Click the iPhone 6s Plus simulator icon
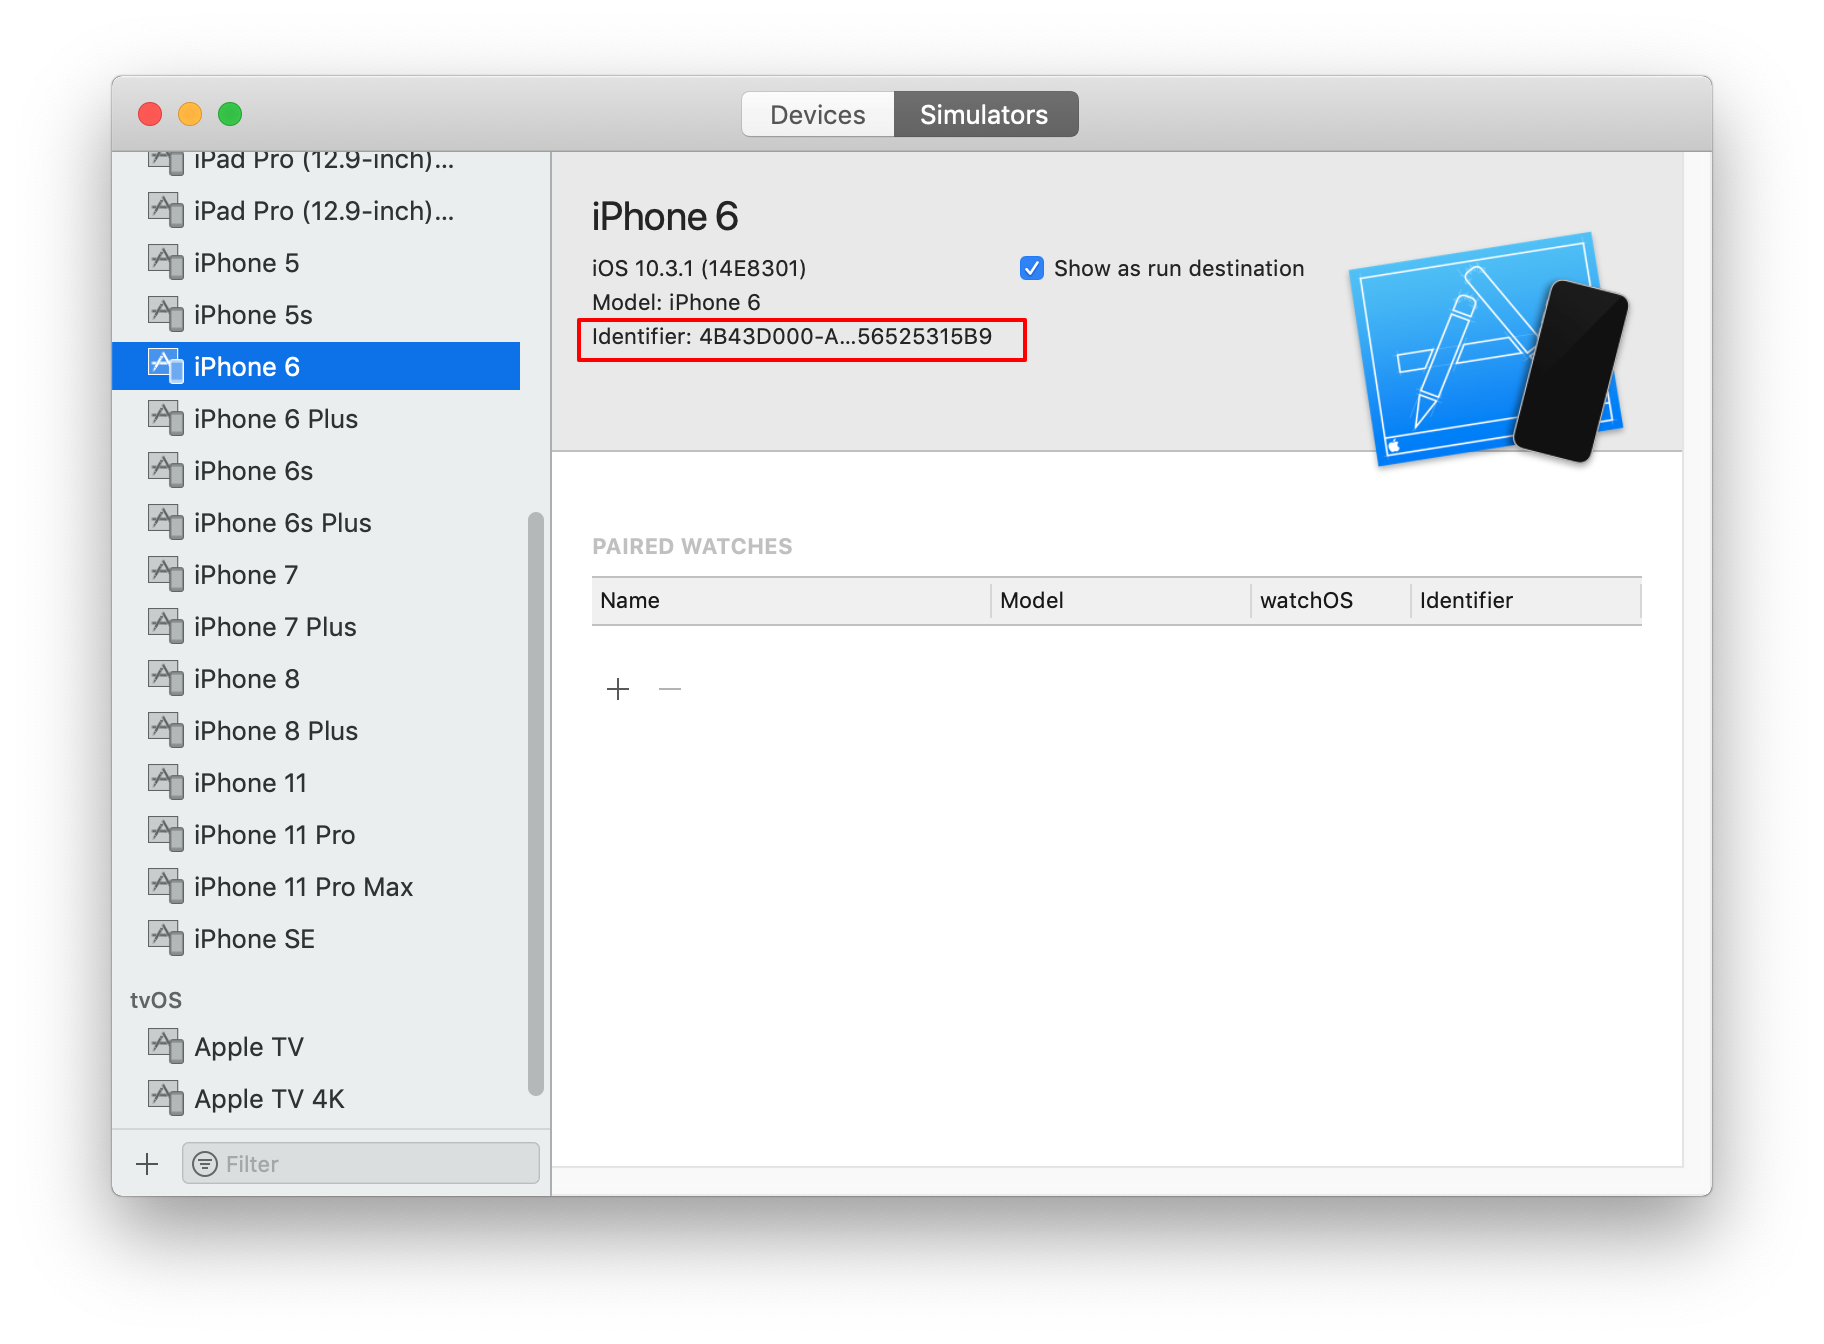 pyautogui.click(x=166, y=522)
